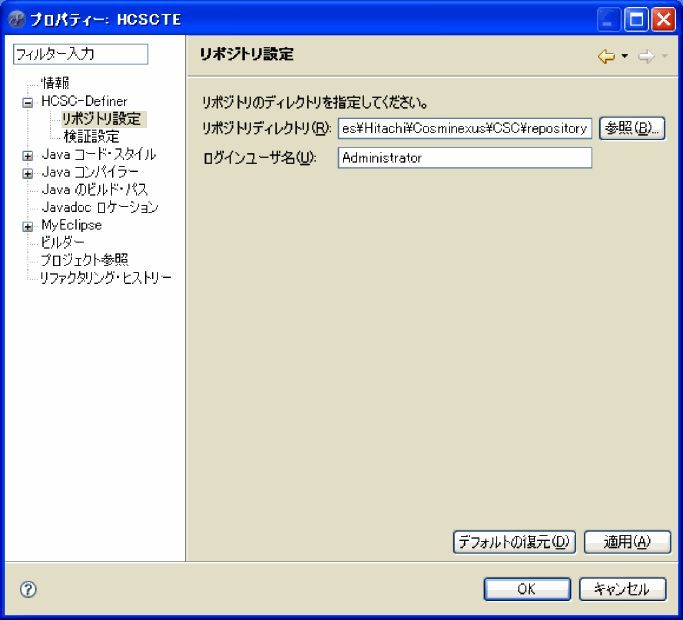Confirm with the OK button
This screenshot has height=620, width=683.
click(x=527, y=590)
